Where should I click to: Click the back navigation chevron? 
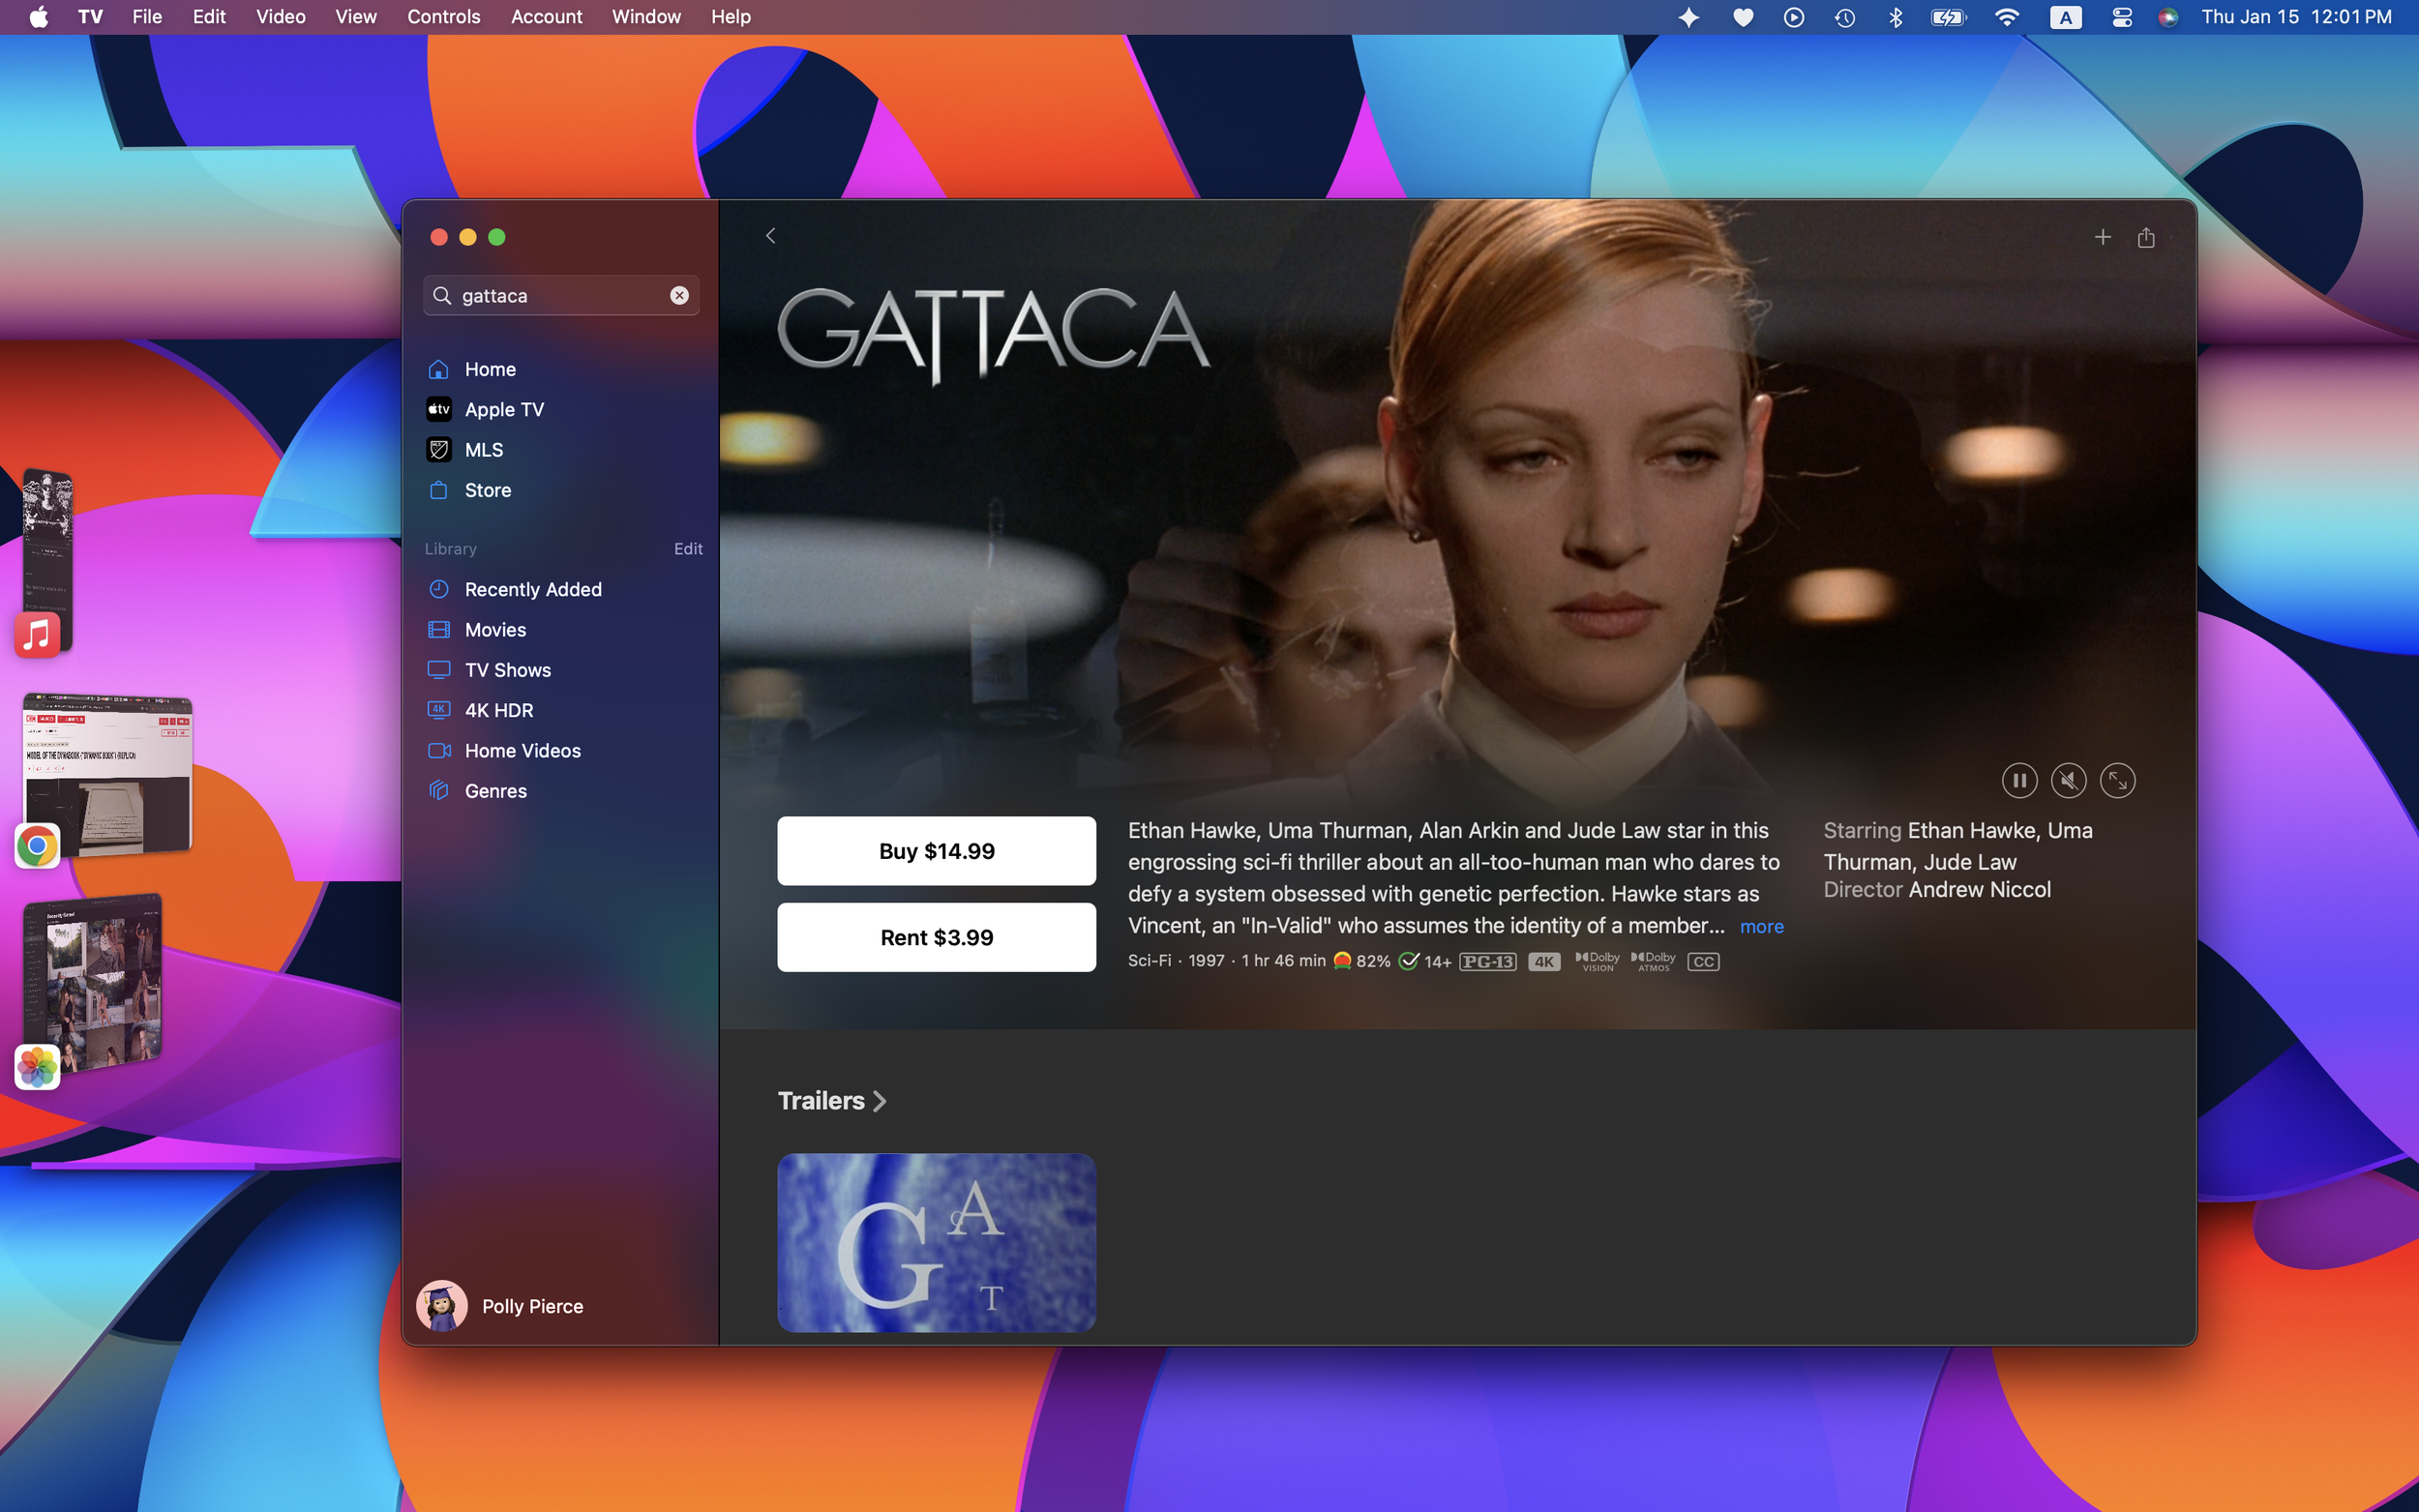(x=770, y=236)
